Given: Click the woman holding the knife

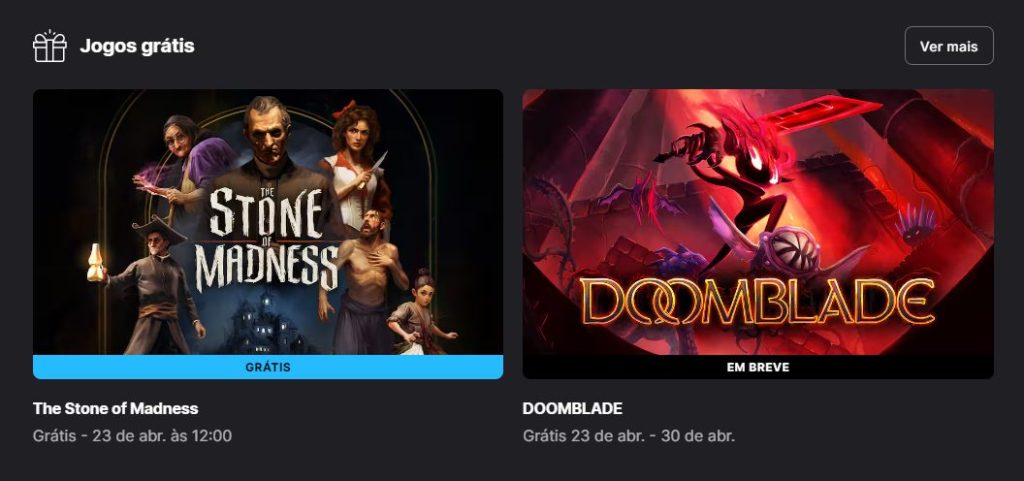Looking at the screenshot, I should [358, 163].
